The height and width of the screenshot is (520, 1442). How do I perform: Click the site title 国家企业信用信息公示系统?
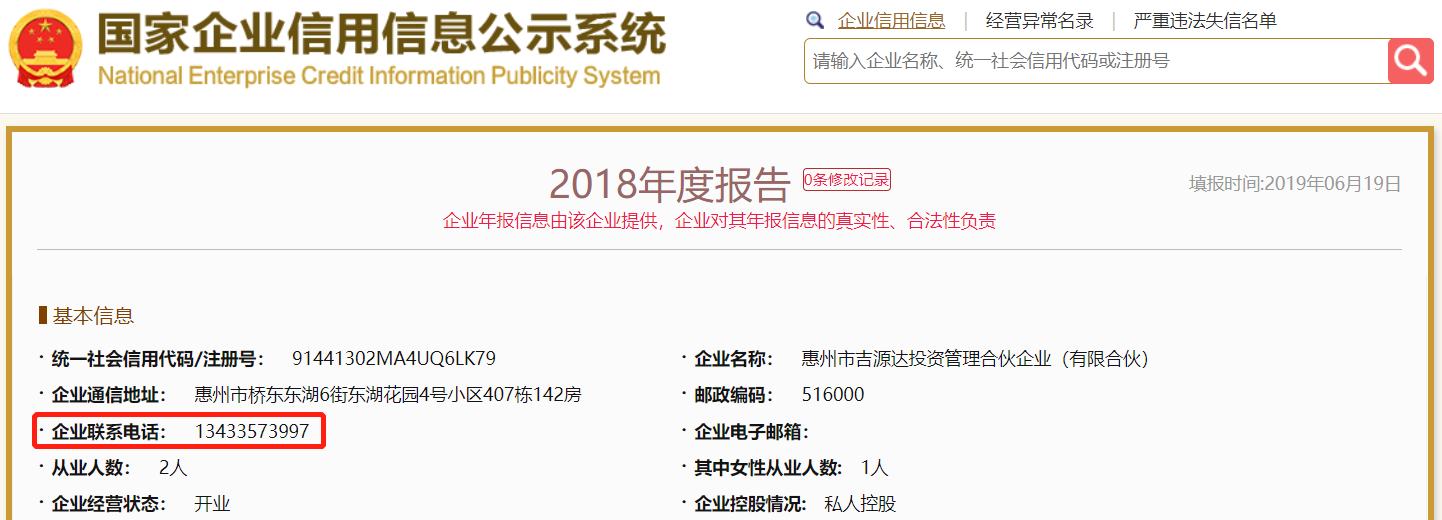(x=382, y=34)
